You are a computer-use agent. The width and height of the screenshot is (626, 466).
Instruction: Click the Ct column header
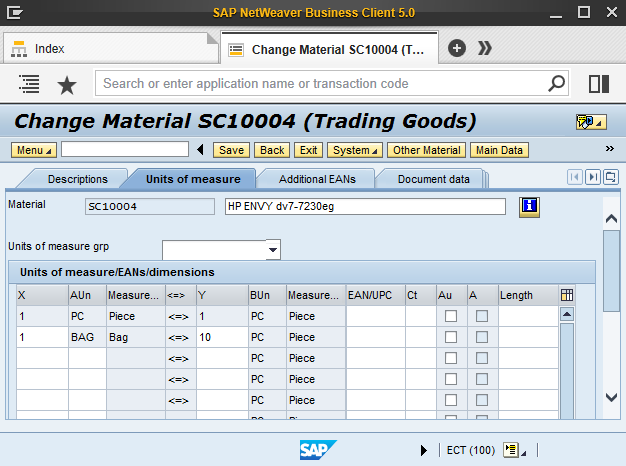[x=421, y=295]
